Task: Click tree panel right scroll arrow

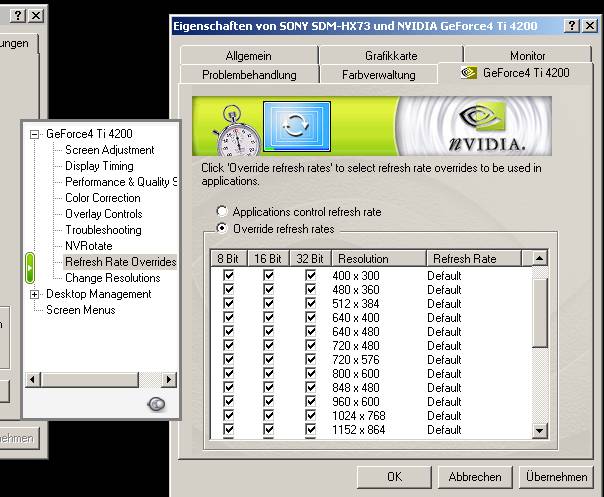Action: tap(169, 379)
